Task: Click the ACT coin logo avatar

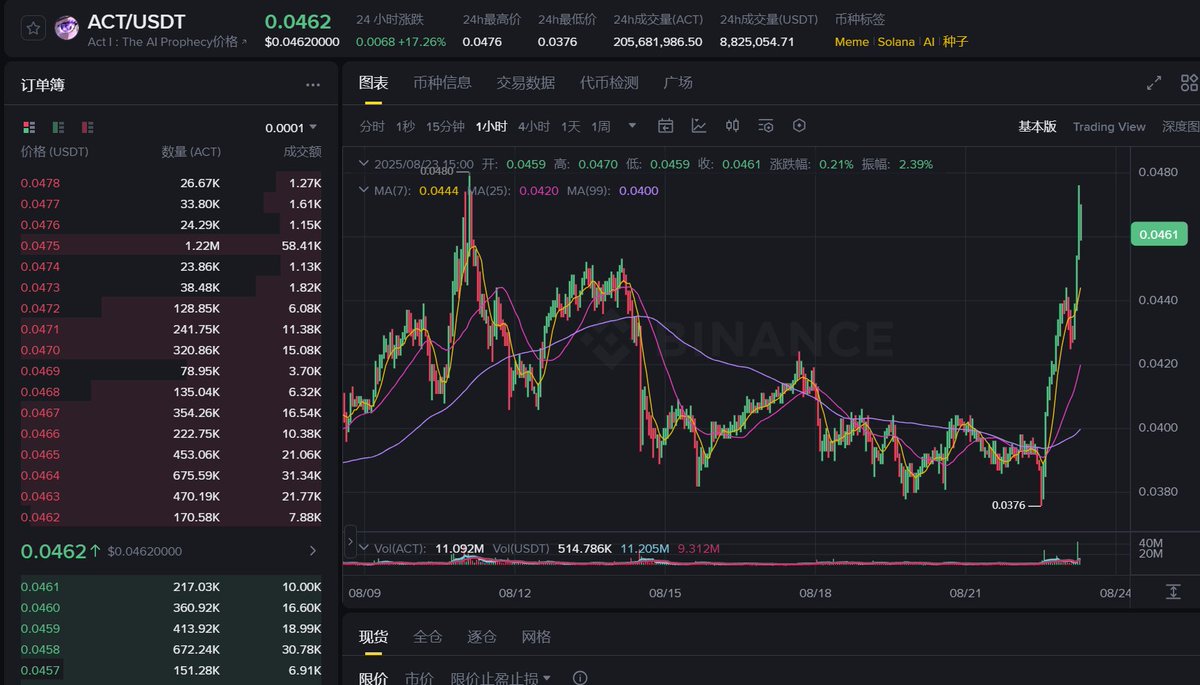Action: pos(67,29)
